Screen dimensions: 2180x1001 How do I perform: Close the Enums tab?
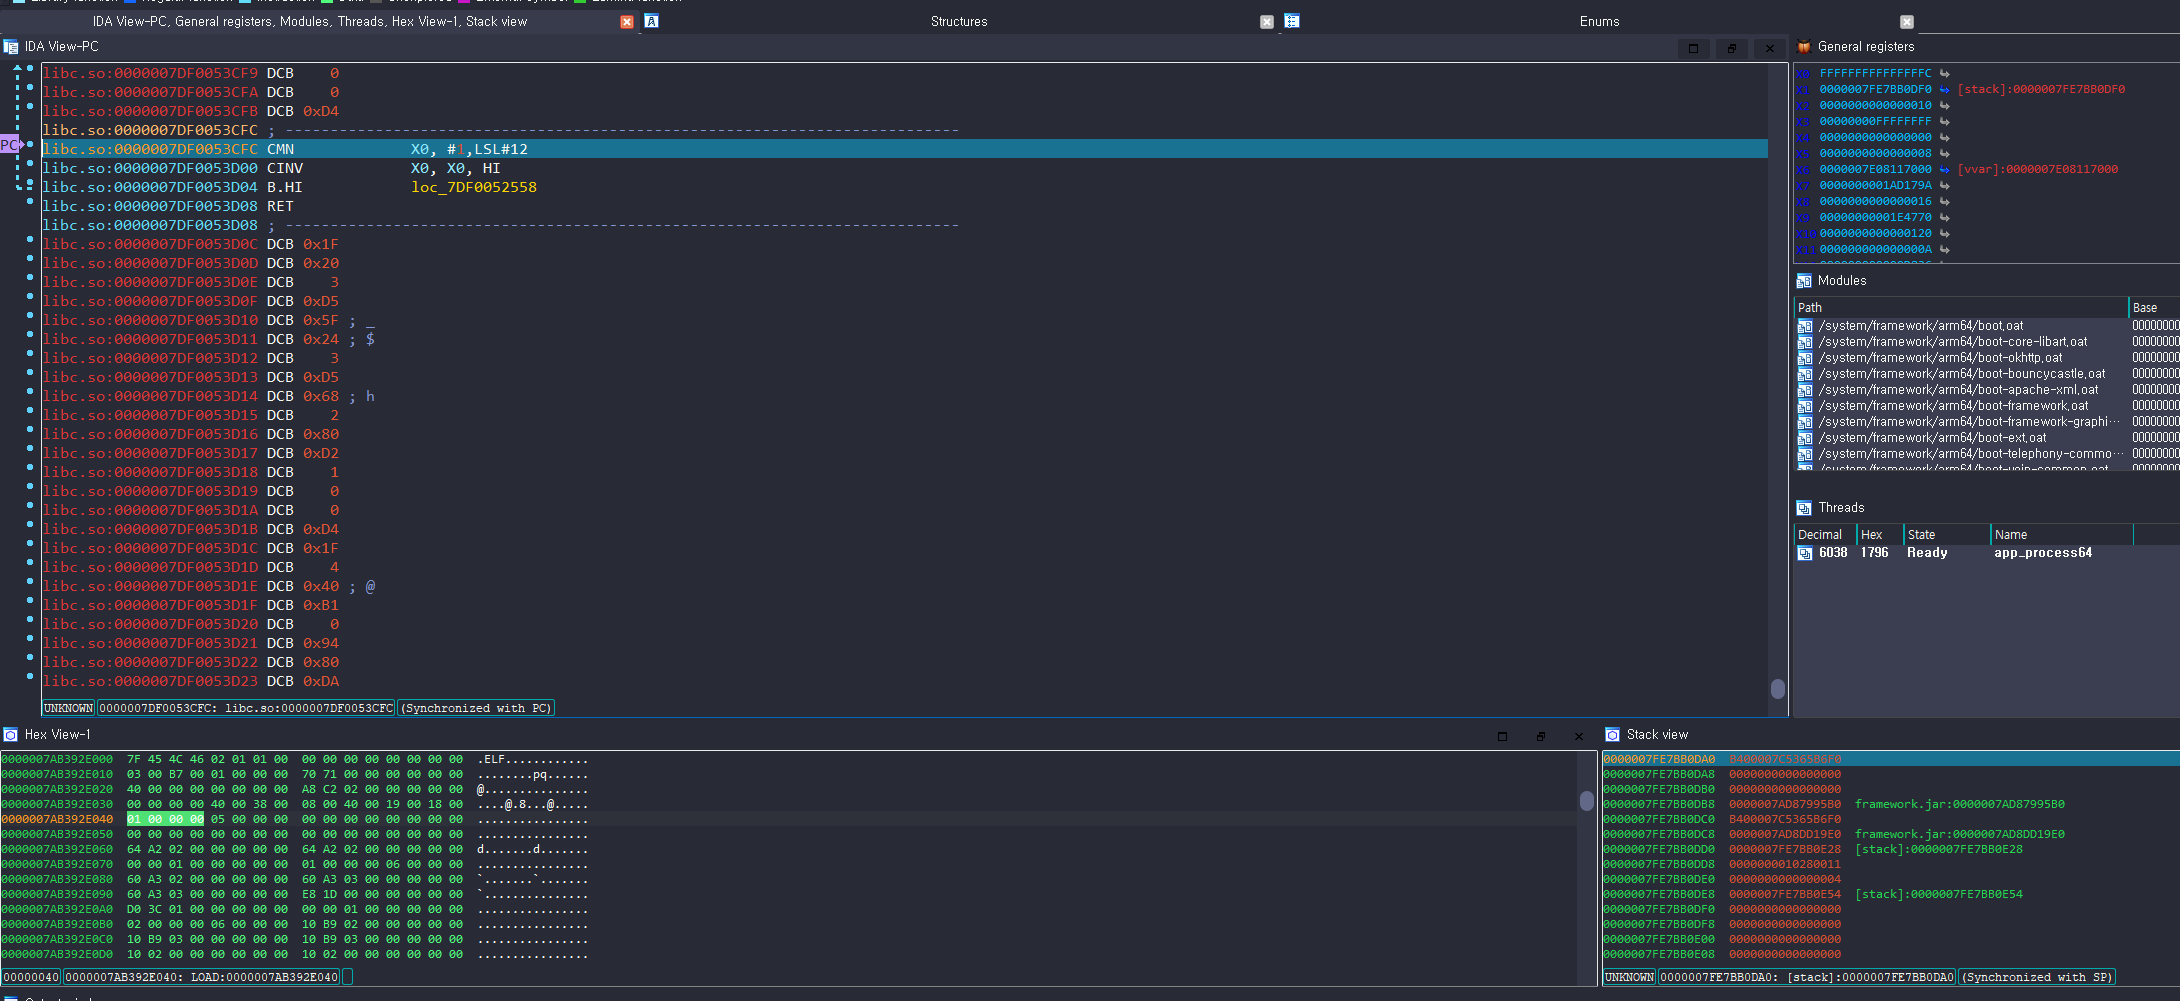tap(1907, 22)
